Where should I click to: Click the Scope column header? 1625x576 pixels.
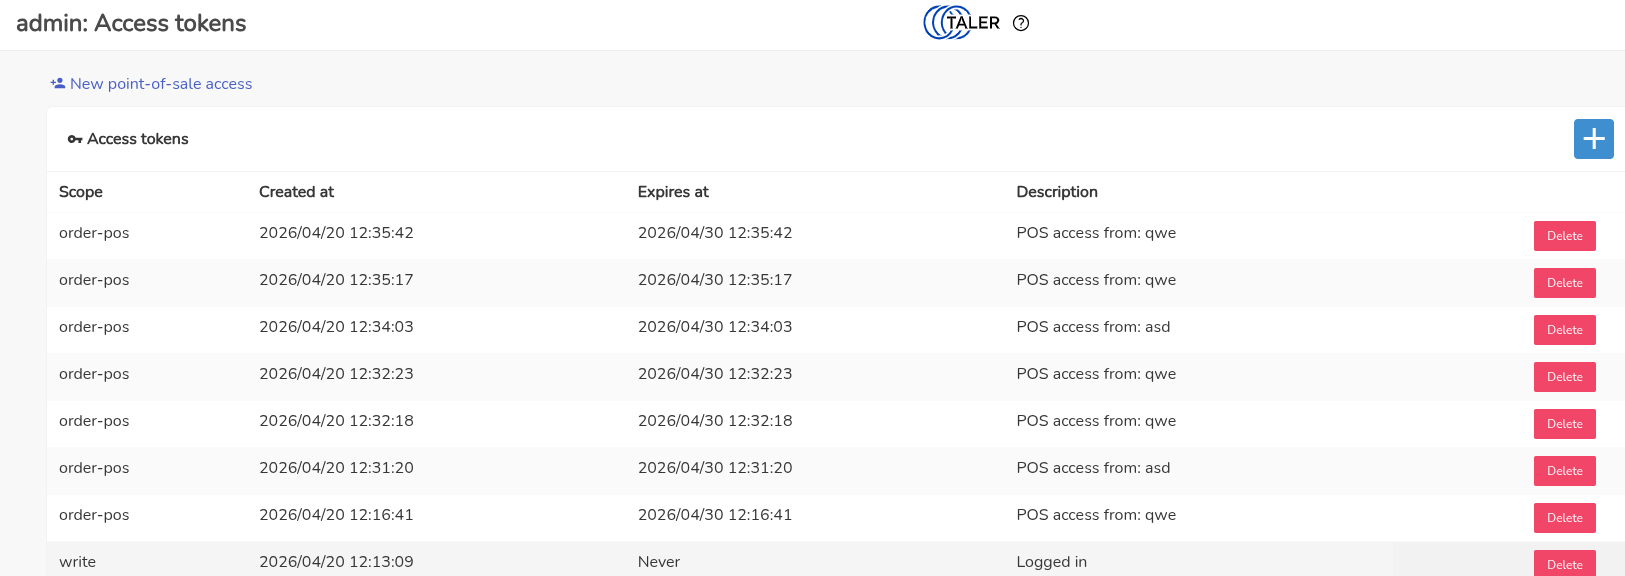click(81, 192)
